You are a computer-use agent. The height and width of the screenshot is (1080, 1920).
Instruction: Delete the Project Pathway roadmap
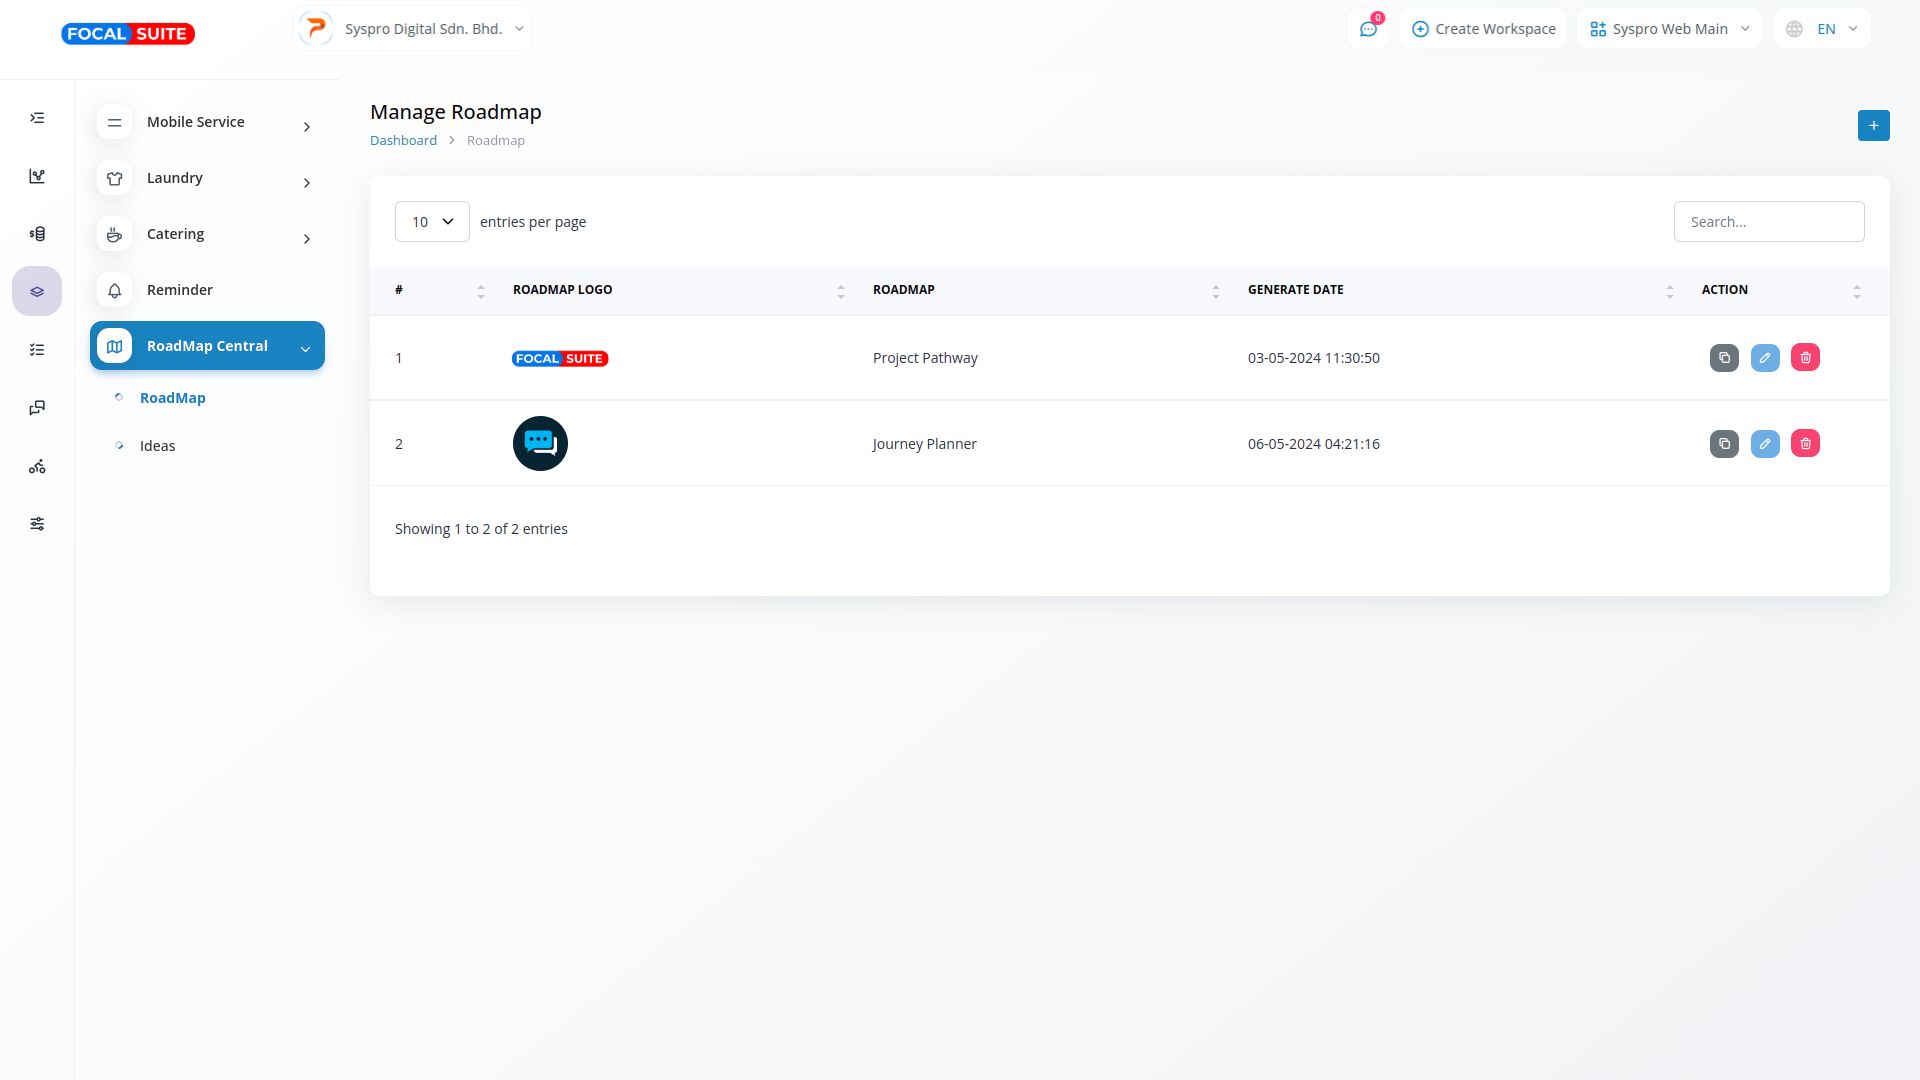coord(1805,358)
